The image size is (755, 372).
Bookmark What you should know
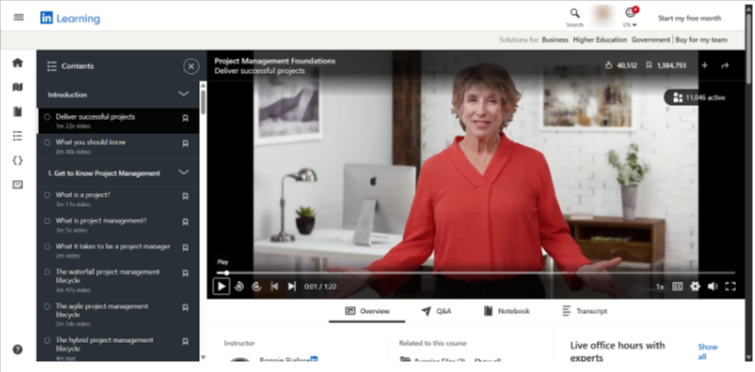click(185, 143)
